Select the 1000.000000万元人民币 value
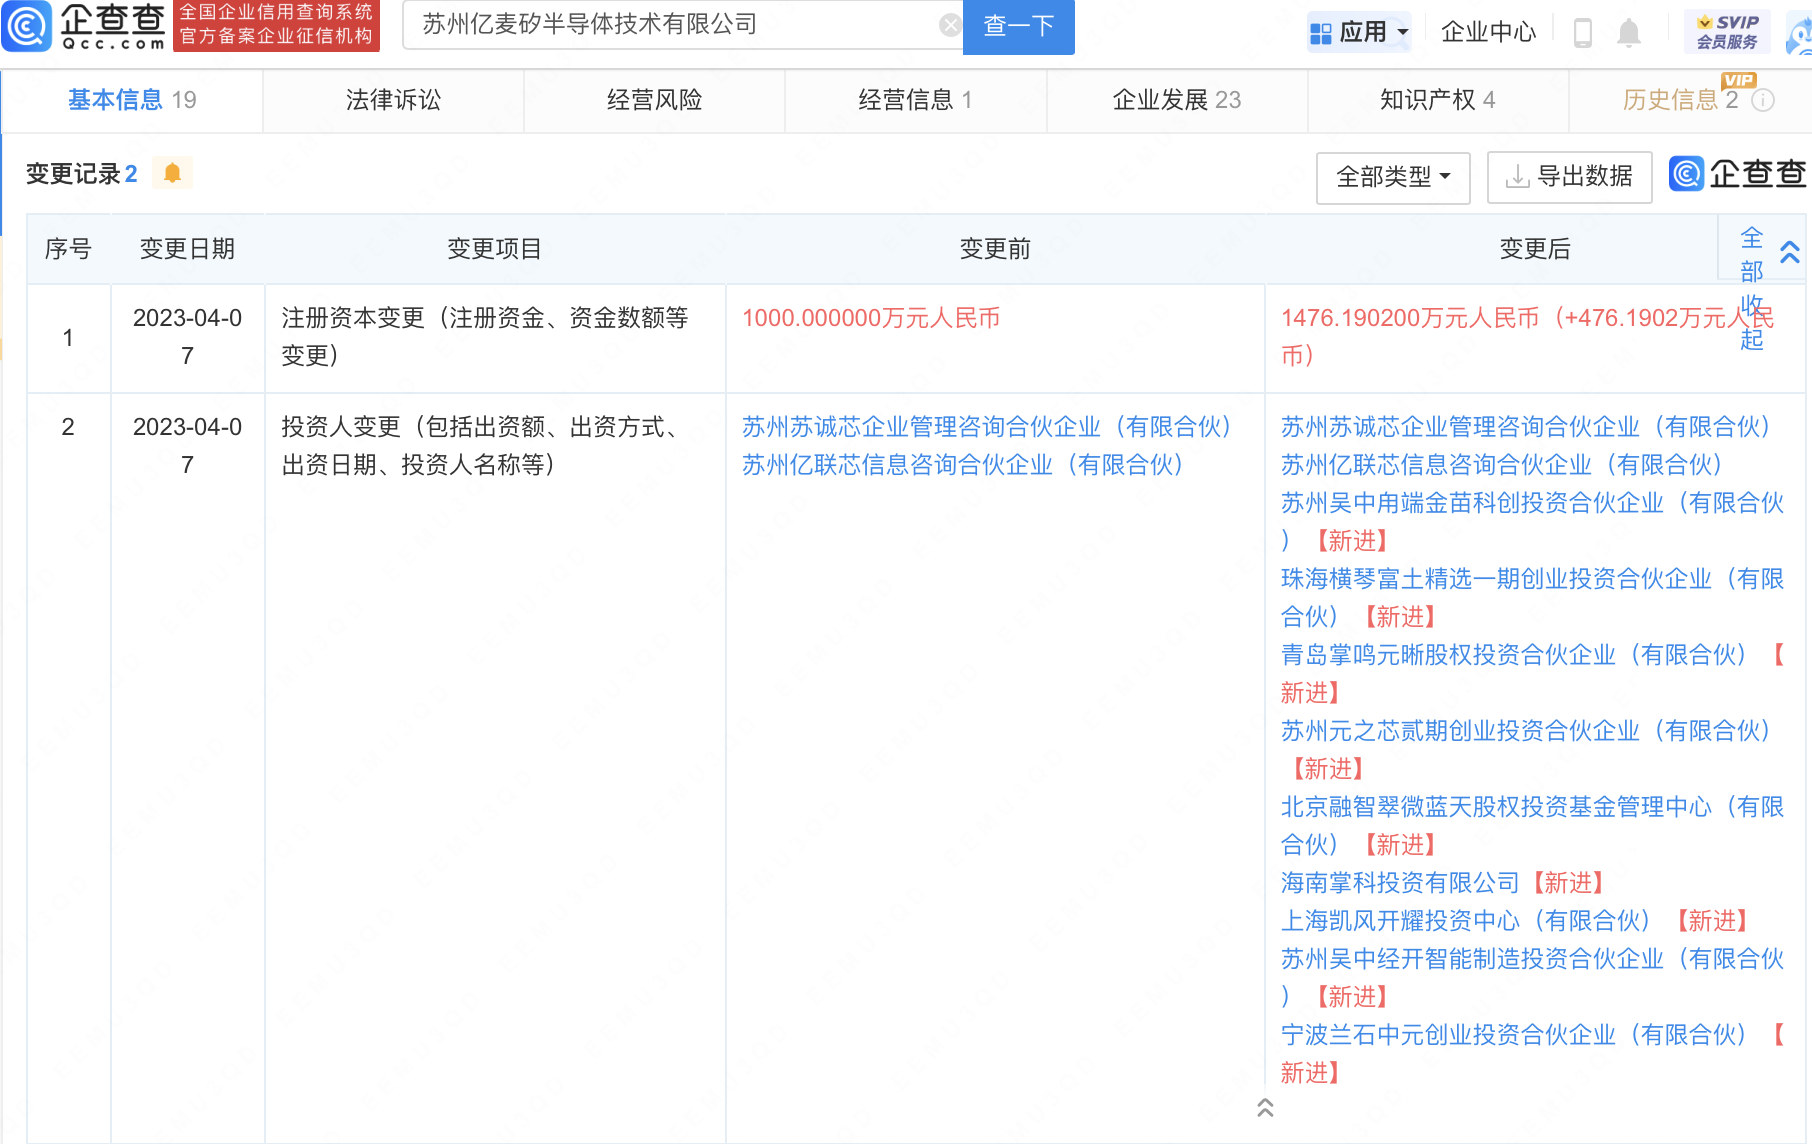 click(x=871, y=318)
